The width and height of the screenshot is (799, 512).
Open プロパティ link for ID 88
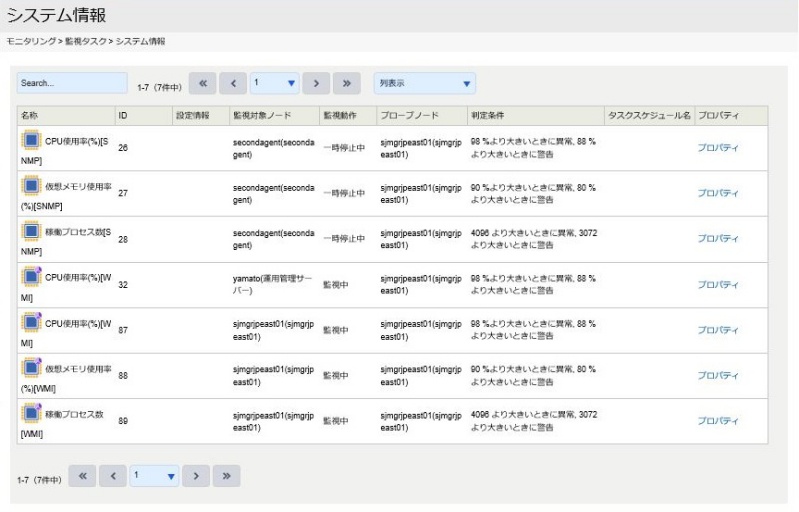tap(717, 375)
